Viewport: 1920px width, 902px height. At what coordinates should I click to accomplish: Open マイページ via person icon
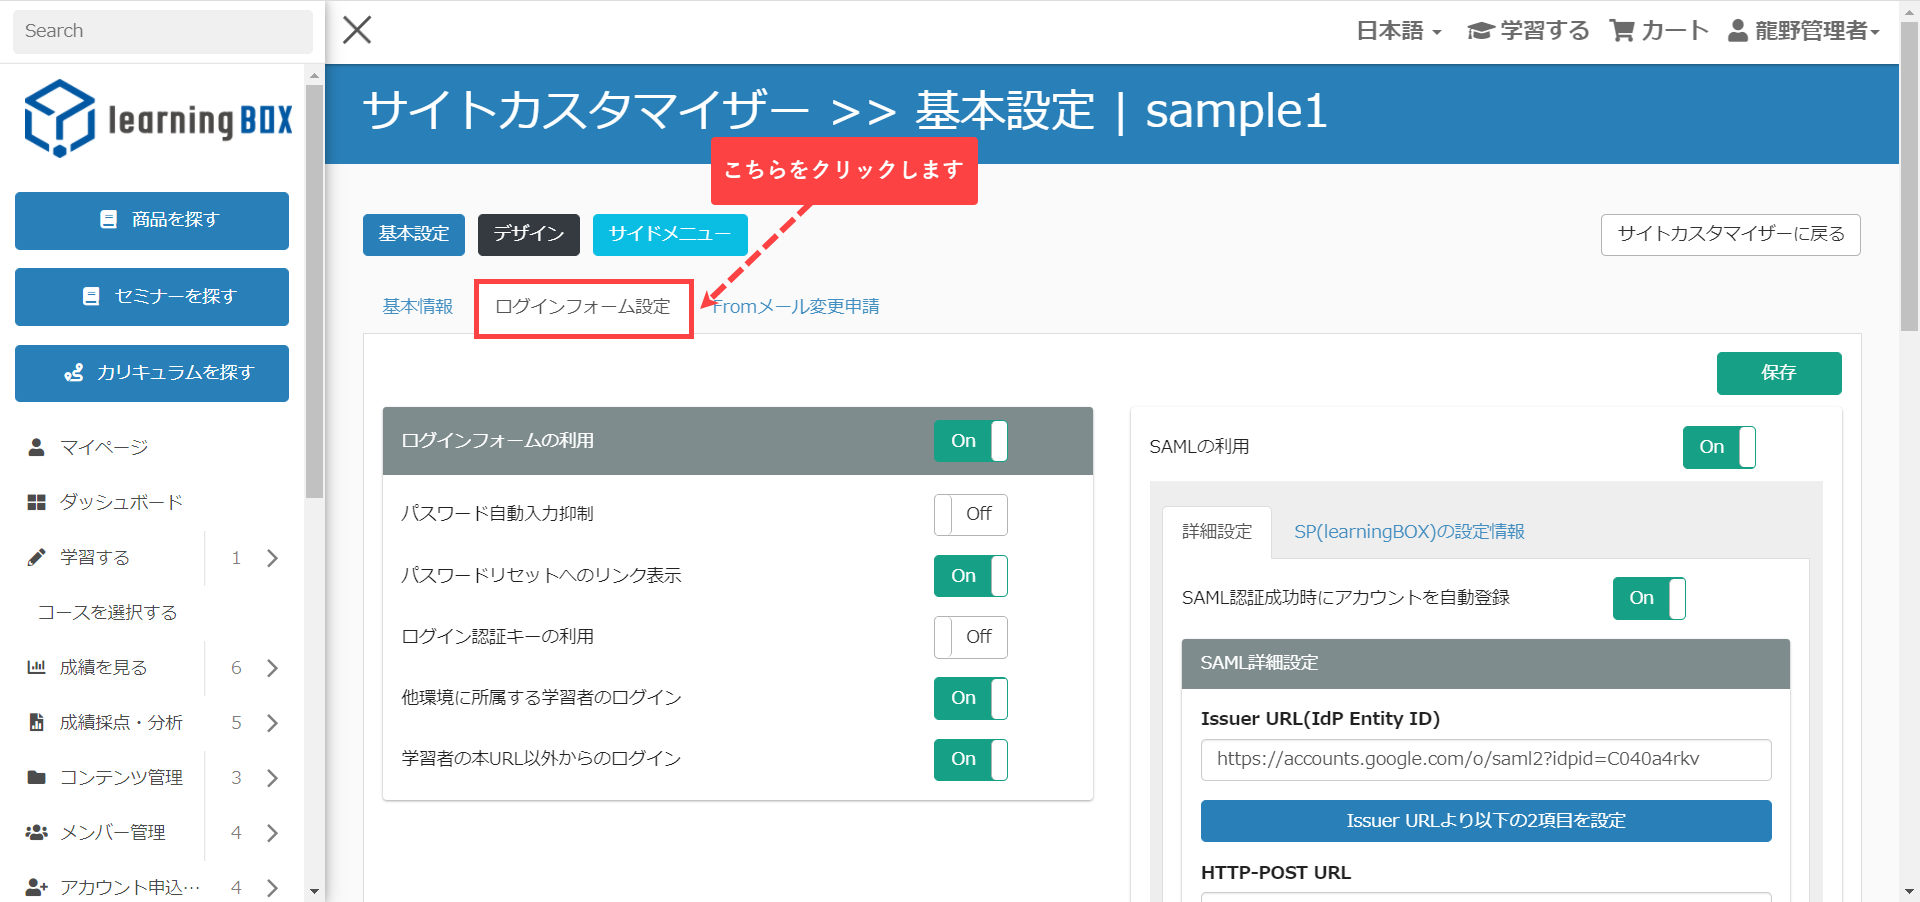pos(37,447)
